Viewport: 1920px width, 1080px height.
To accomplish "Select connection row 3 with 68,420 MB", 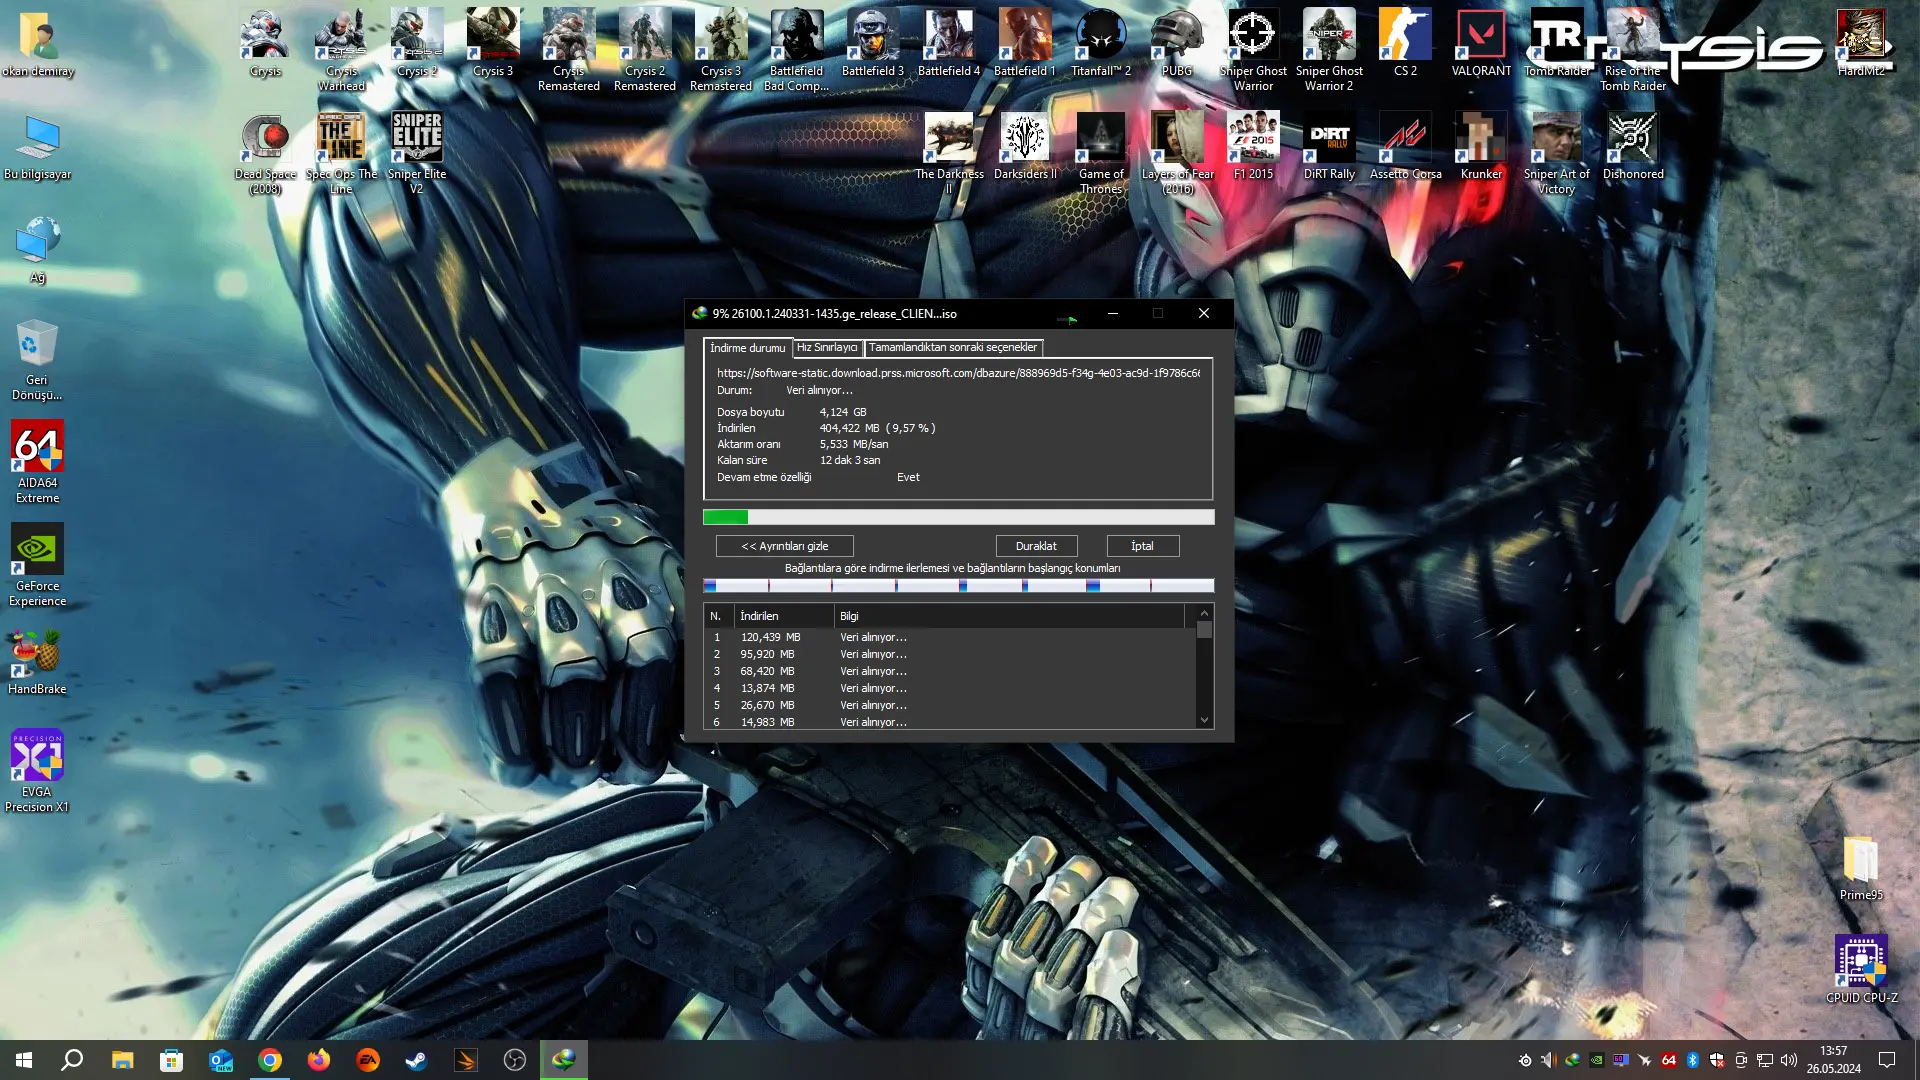I will pos(949,671).
